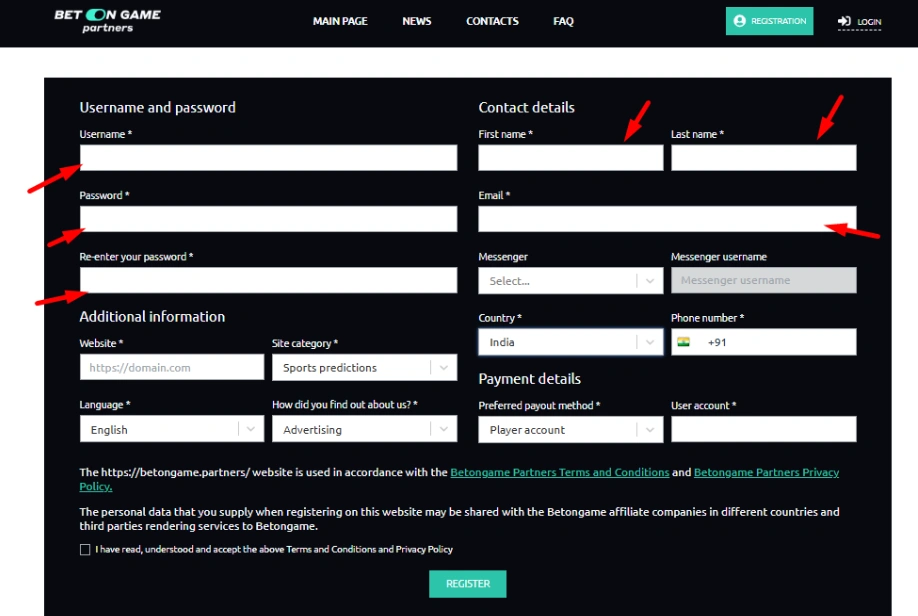
Task: Open the News menu item
Action: 417,21
